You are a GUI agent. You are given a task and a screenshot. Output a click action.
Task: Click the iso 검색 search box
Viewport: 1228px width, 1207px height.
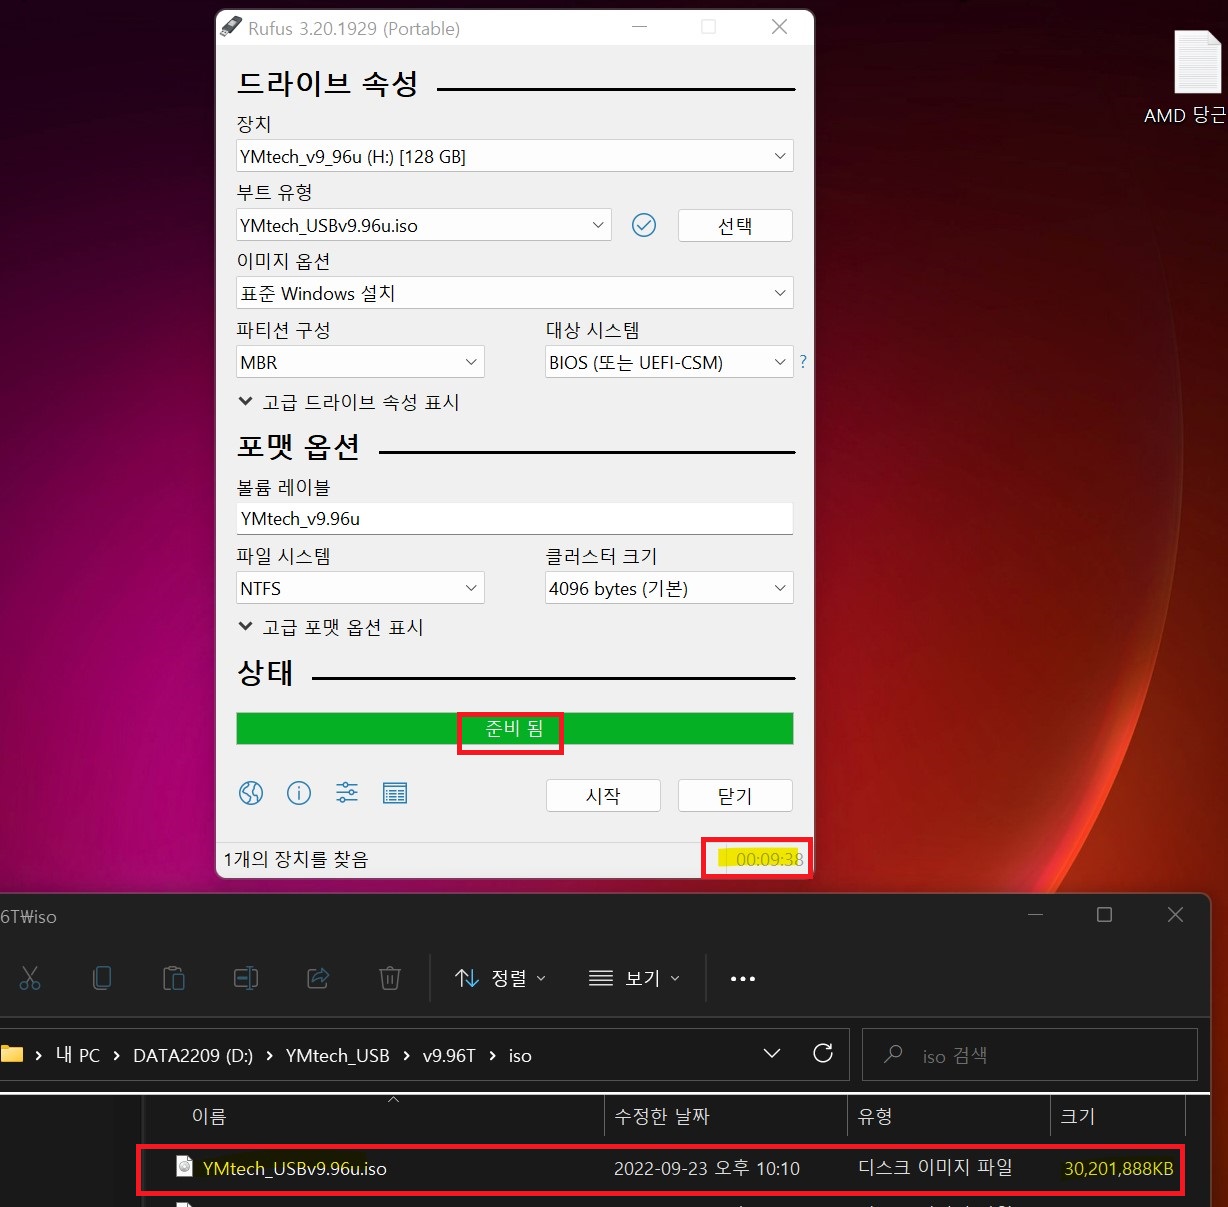(1030, 1054)
